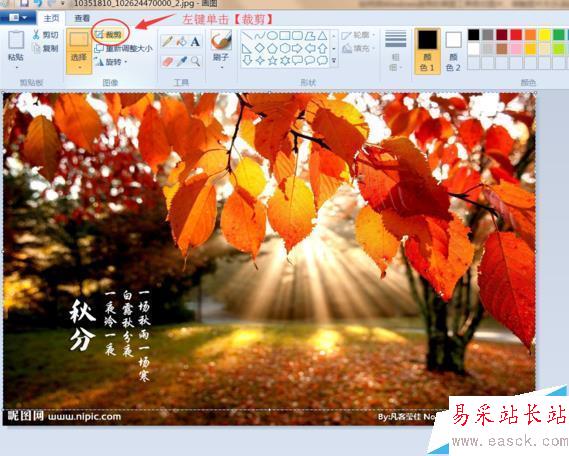569x456 pixels.
Task: Click the Cut (剪切) text button
Action: 50,35
